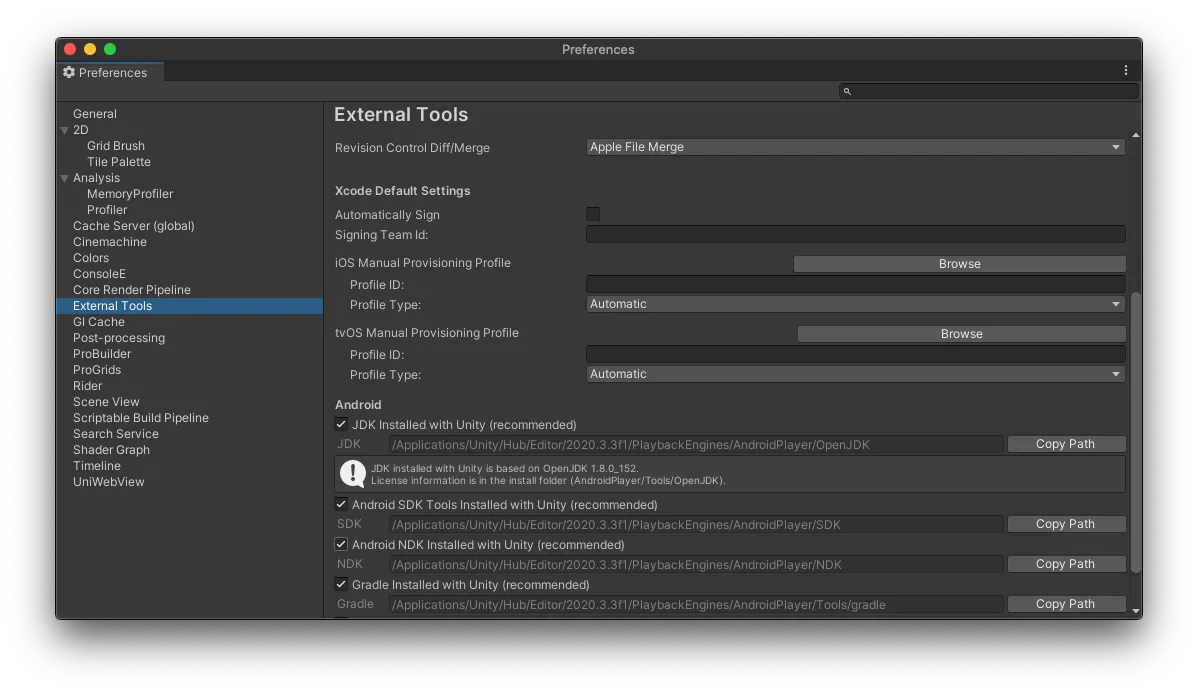Viewport: 1198px width, 693px height.
Task: Click the scrollbar down arrow
Action: tap(1135, 611)
